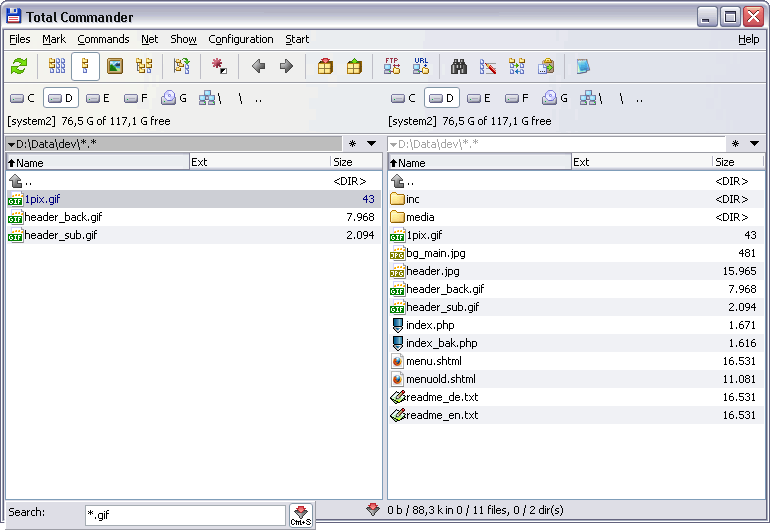This screenshot has width=770, height=530.
Task: Select header_sub.gif in left panel
Action: [193, 235]
